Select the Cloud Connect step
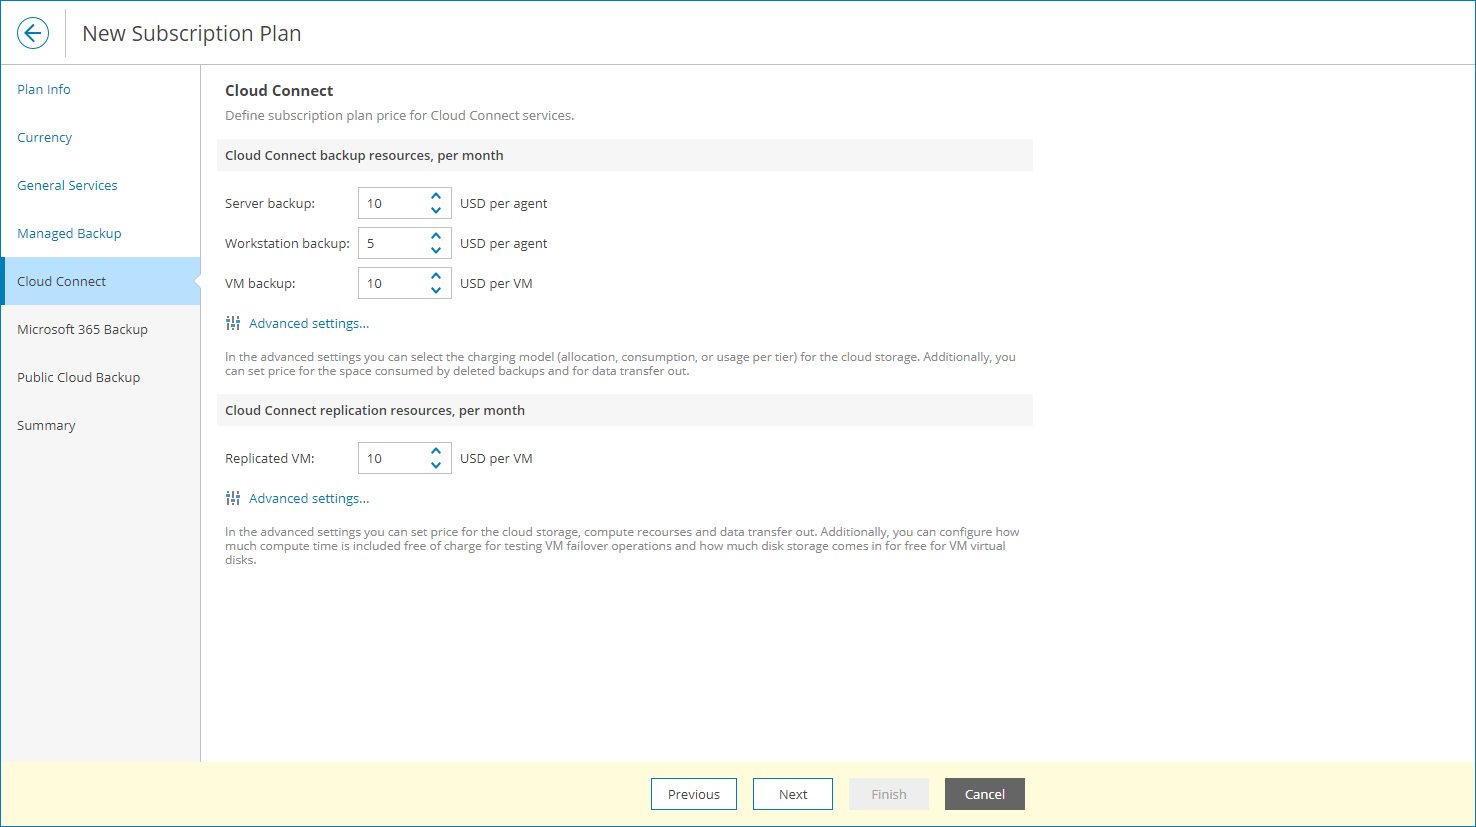Viewport: 1476px width, 827px height. (x=100, y=281)
